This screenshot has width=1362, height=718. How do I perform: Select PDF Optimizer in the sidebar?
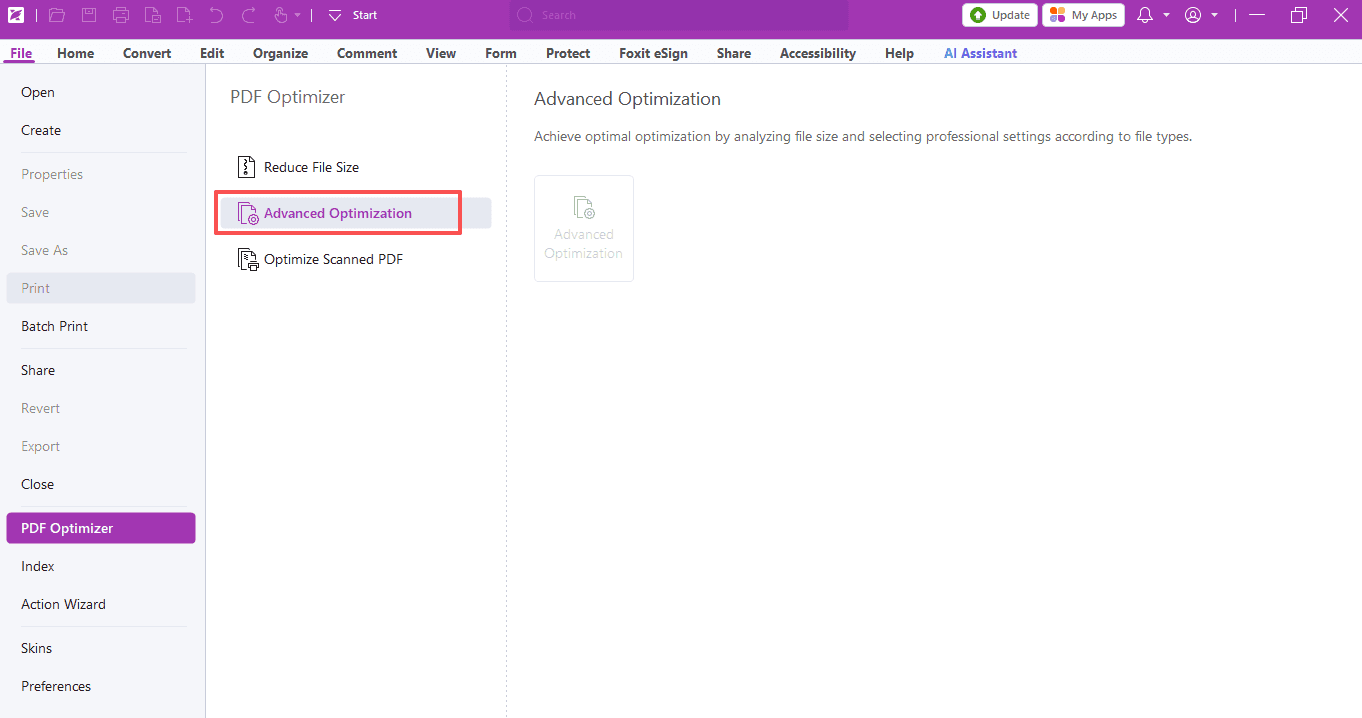point(101,528)
